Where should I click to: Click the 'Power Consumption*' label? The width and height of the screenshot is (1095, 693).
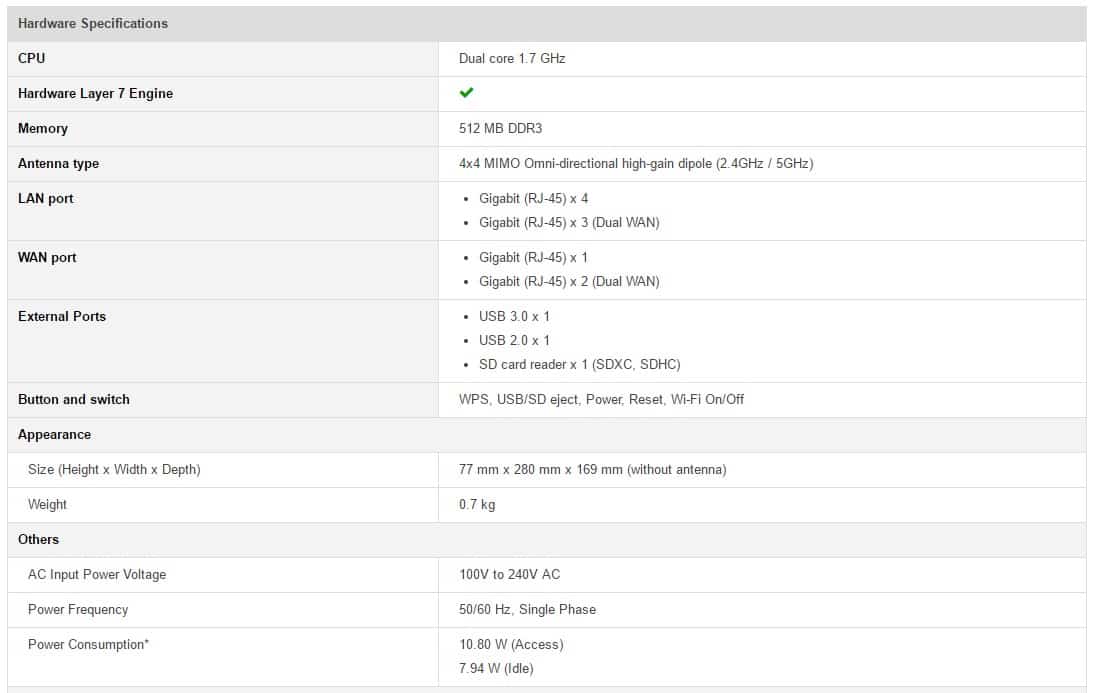pos(89,644)
